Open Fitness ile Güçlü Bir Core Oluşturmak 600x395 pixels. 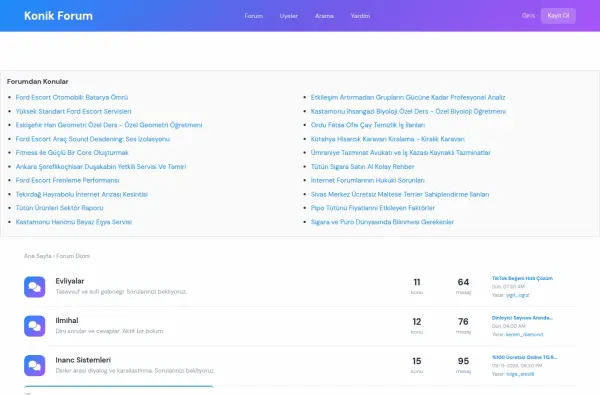[x=72, y=153]
